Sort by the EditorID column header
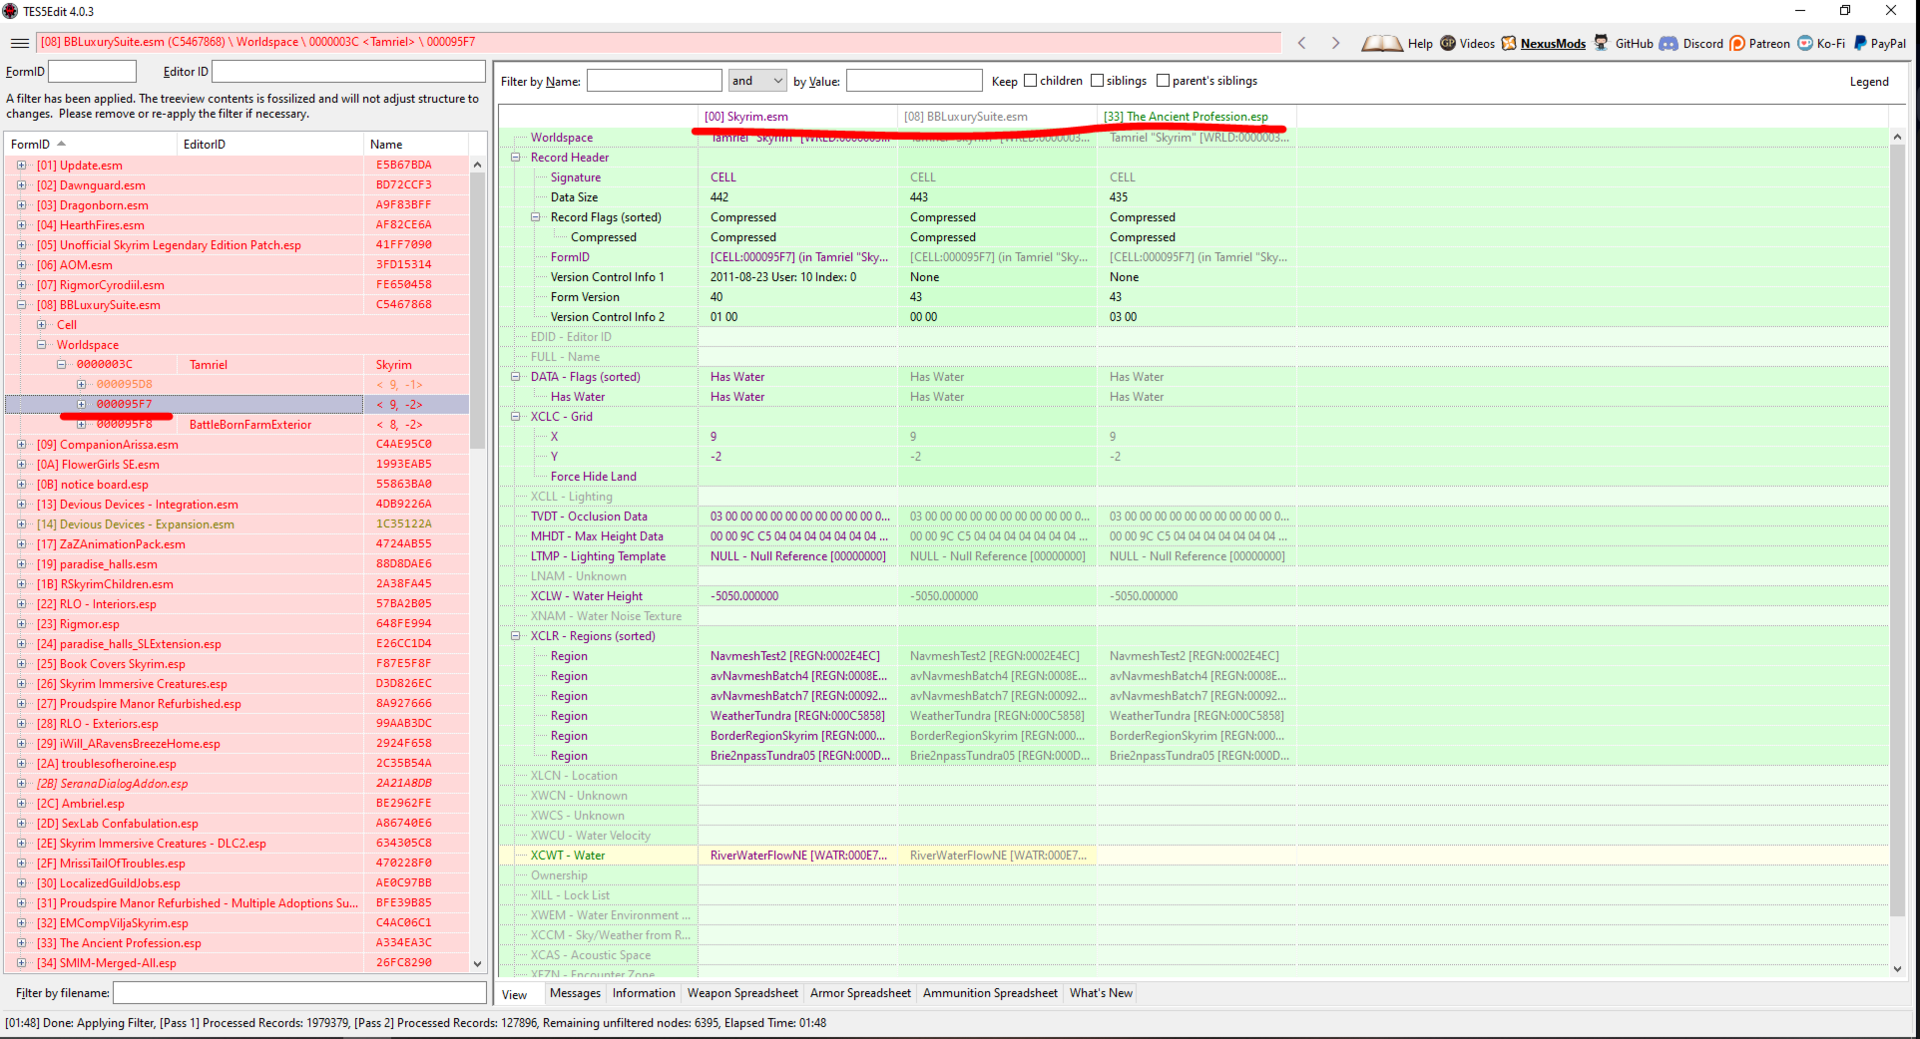 coord(270,144)
